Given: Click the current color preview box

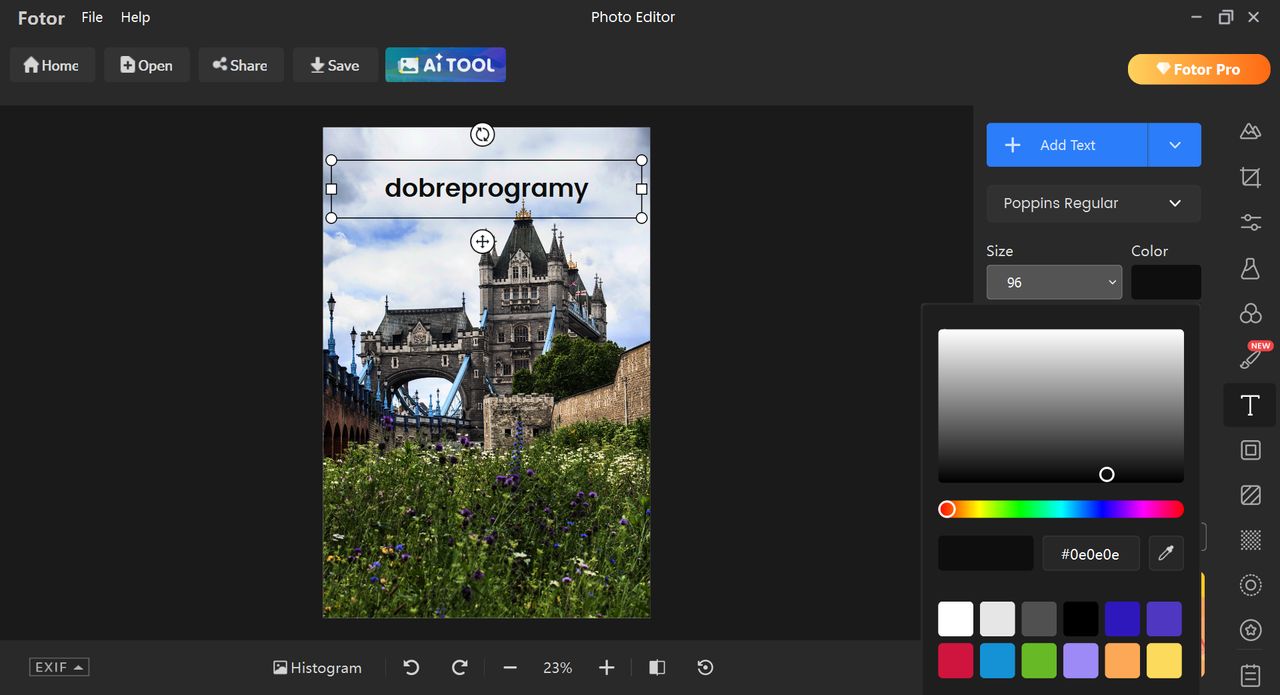Looking at the screenshot, I should [x=985, y=553].
